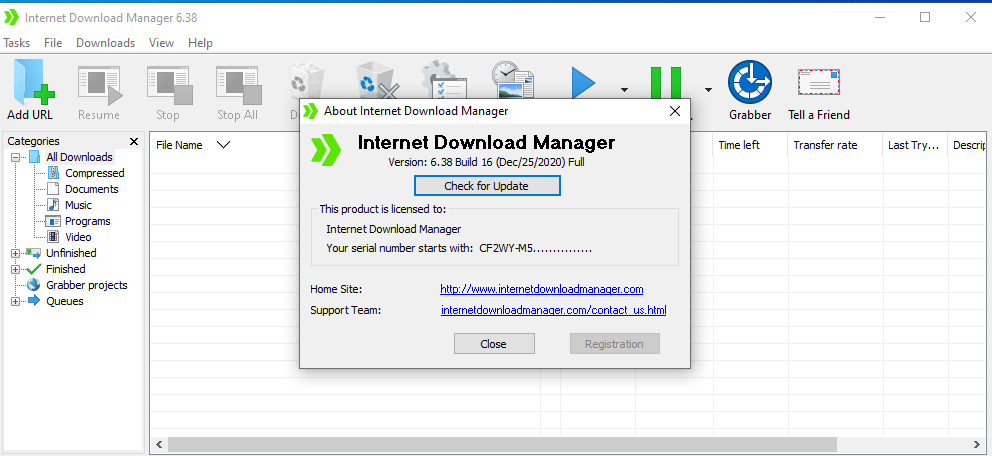992x456 pixels.
Task: Click the Music note category icon
Action: tap(54, 205)
